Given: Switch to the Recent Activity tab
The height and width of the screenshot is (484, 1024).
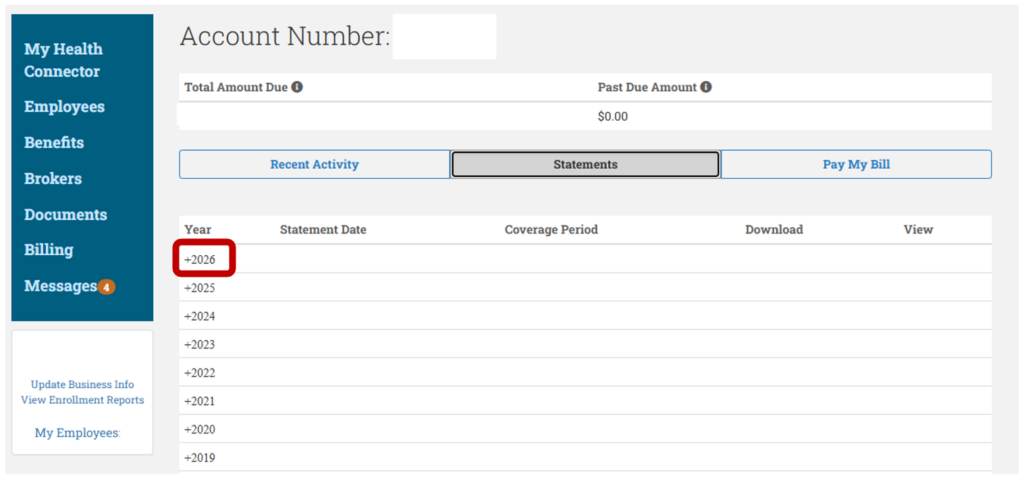Looking at the screenshot, I should [x=314, y=165].
